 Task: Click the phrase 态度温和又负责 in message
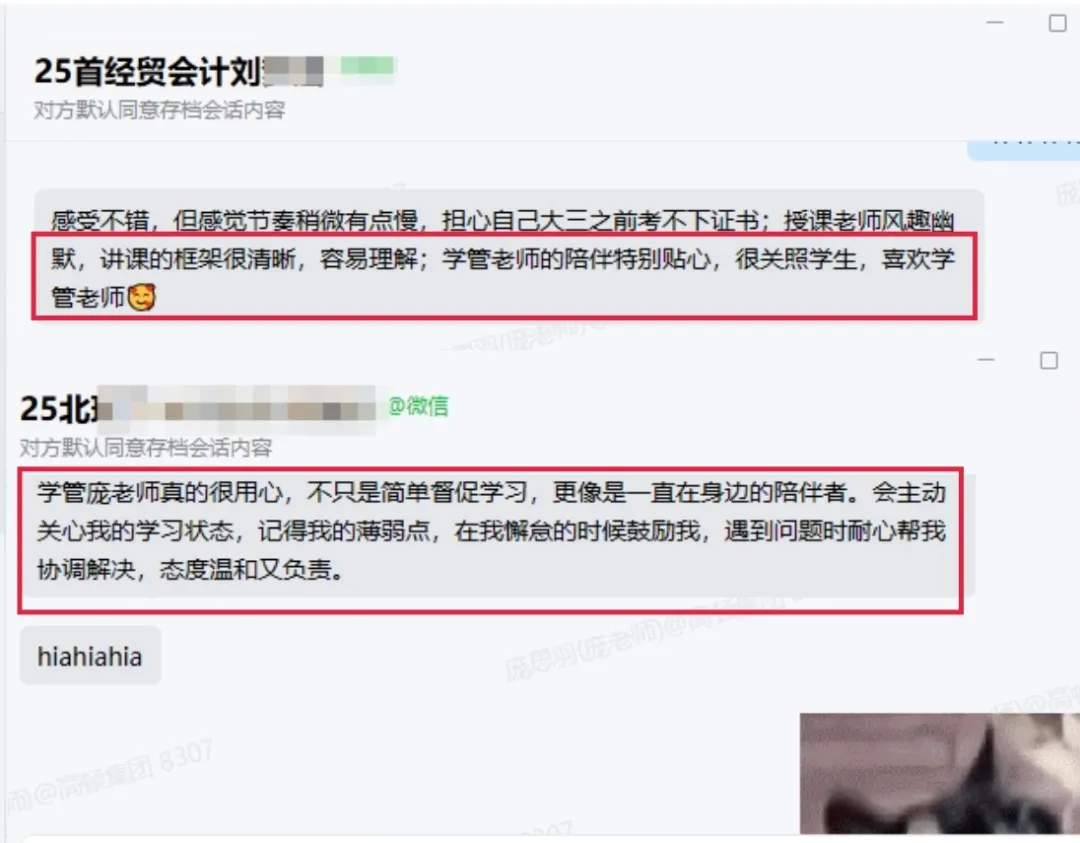(246, 570)
